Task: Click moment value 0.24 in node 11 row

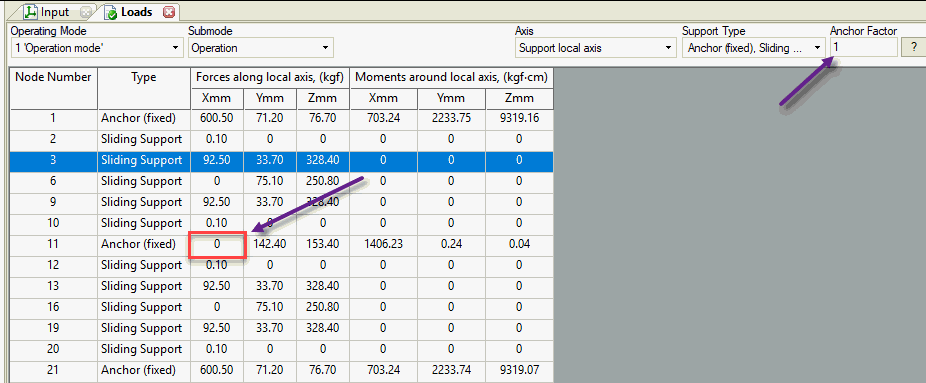Action: click(452, 244)
